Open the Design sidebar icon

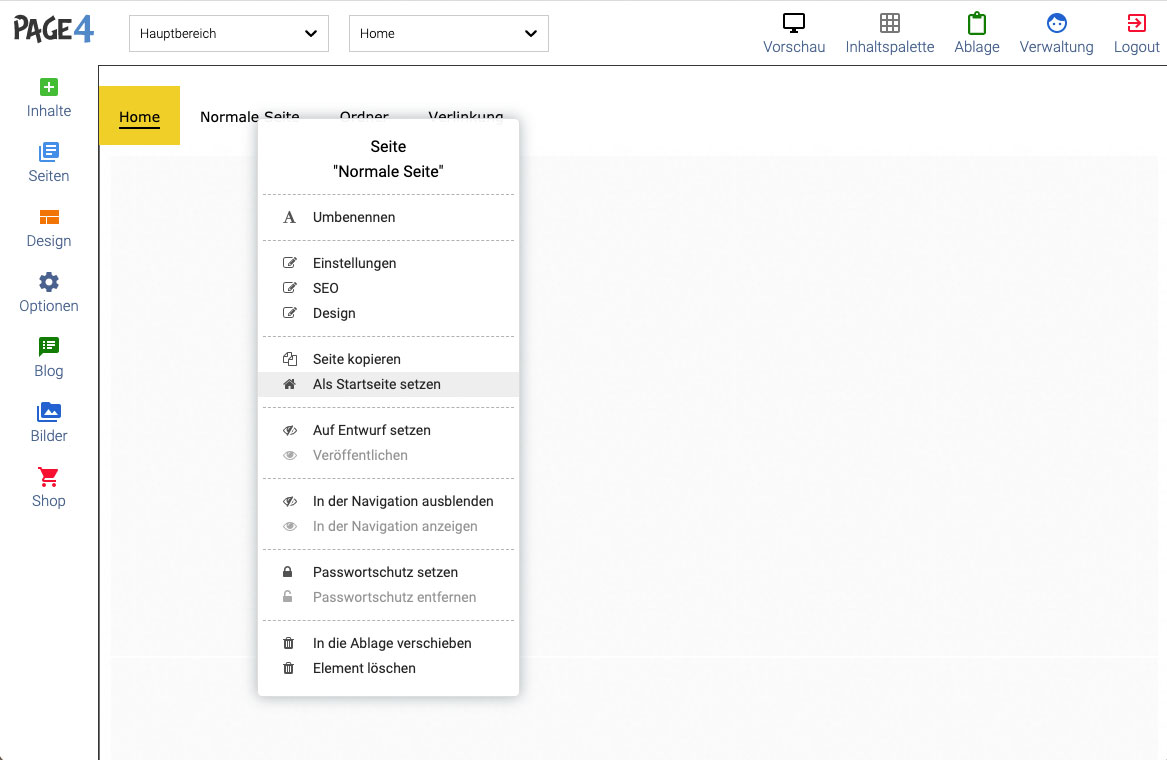coord(48,217)
